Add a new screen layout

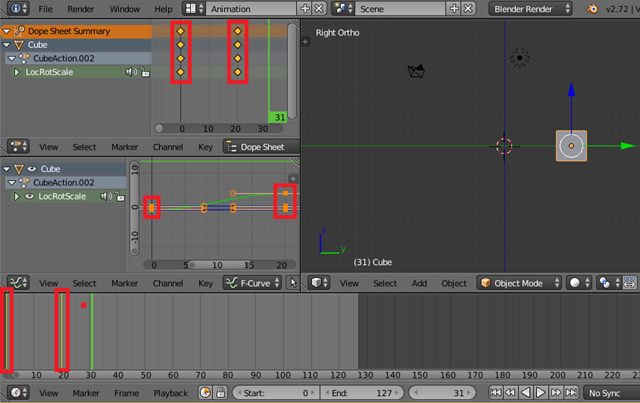point(305,9)
